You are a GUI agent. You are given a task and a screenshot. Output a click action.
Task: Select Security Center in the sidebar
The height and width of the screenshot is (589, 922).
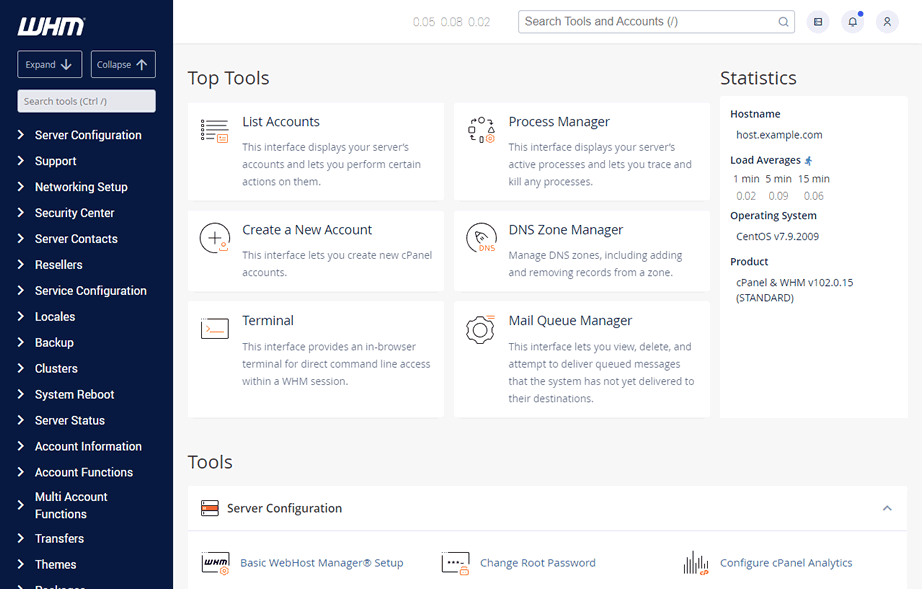(x=75, y=212)
